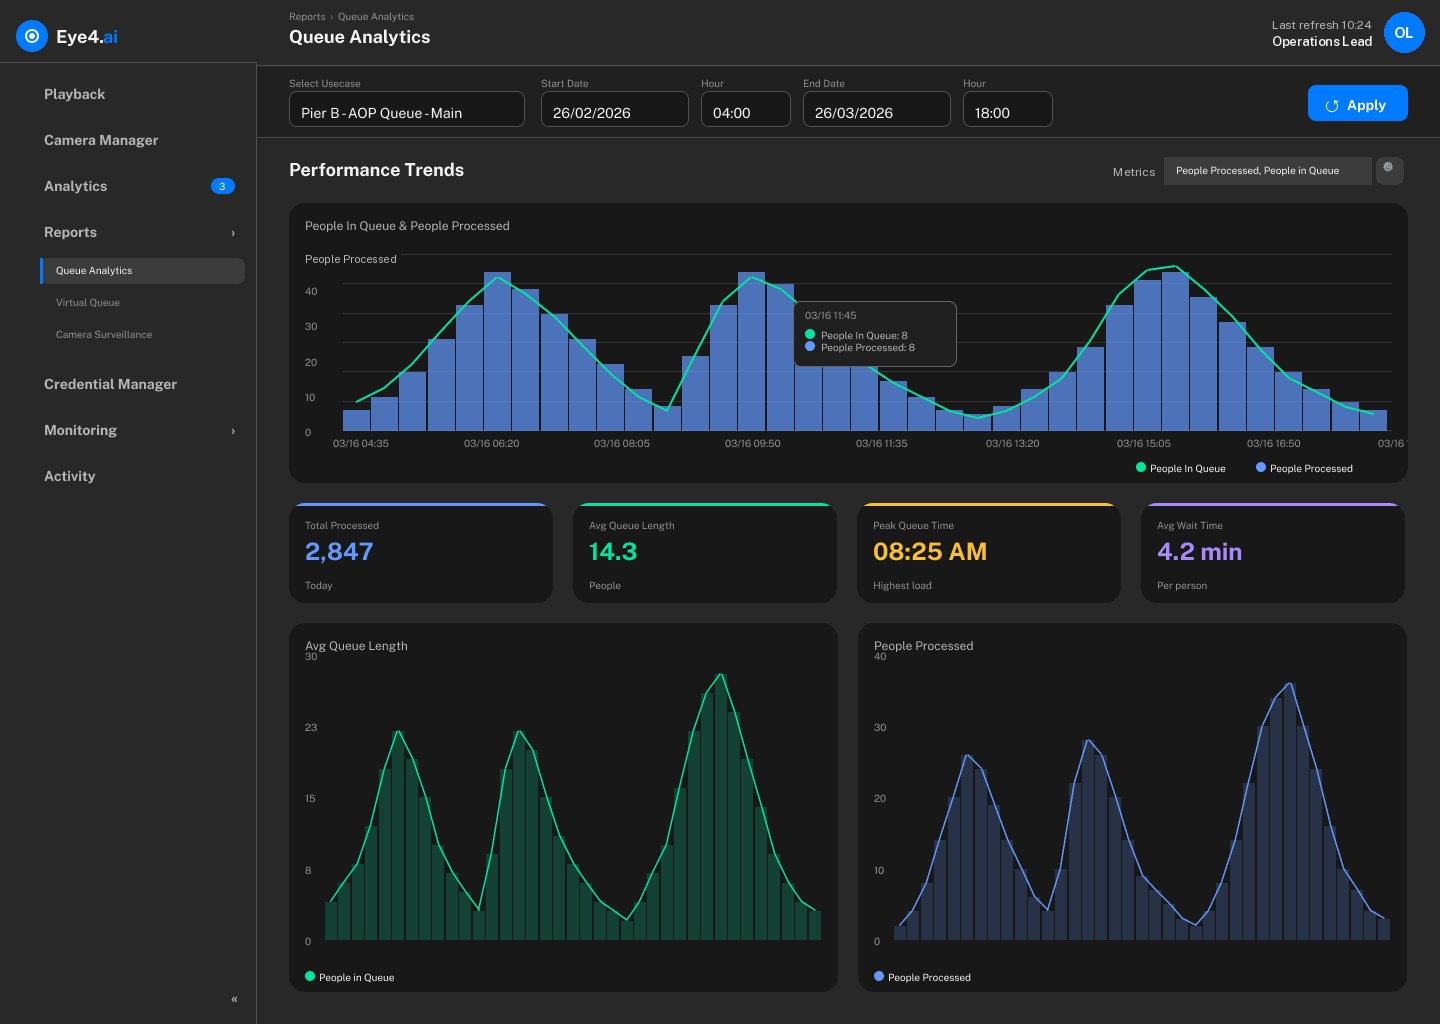Toggle People In Queue legend in the top chart
This screenshot has width=1440, height=1024.
[1181, 468]
